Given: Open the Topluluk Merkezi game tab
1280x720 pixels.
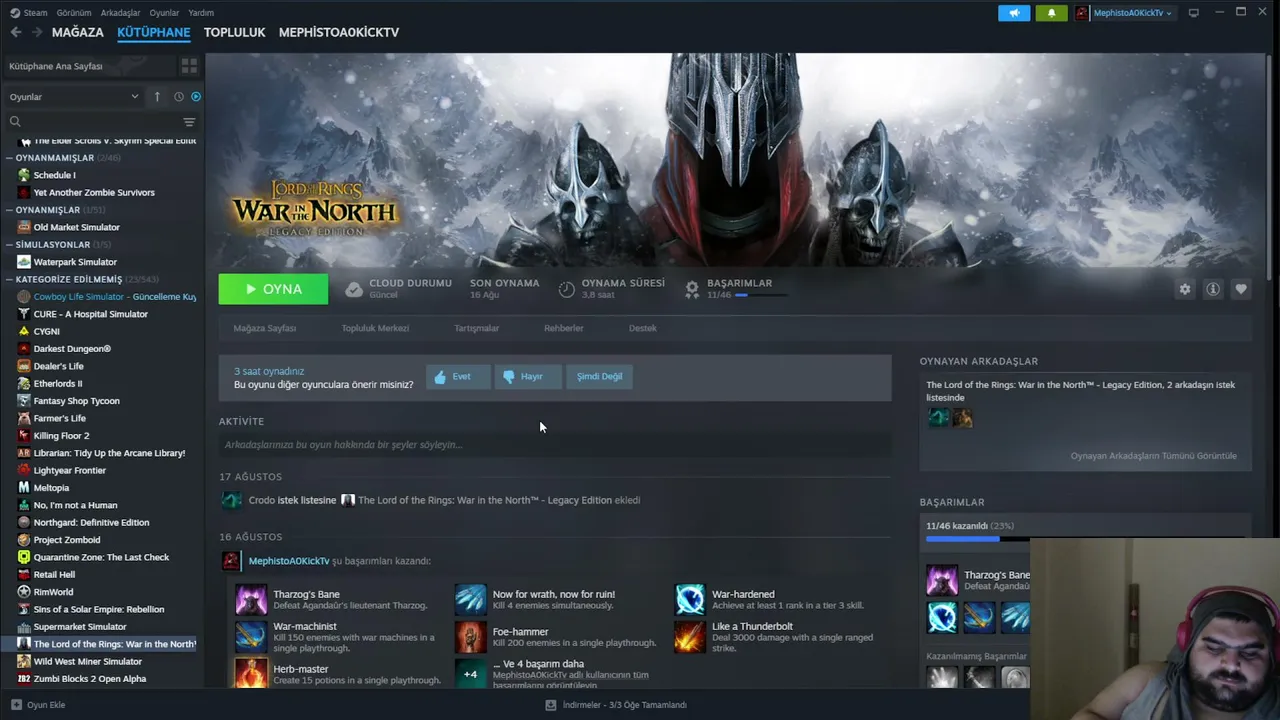Looking at the screenshot, I should coord(375,328).
